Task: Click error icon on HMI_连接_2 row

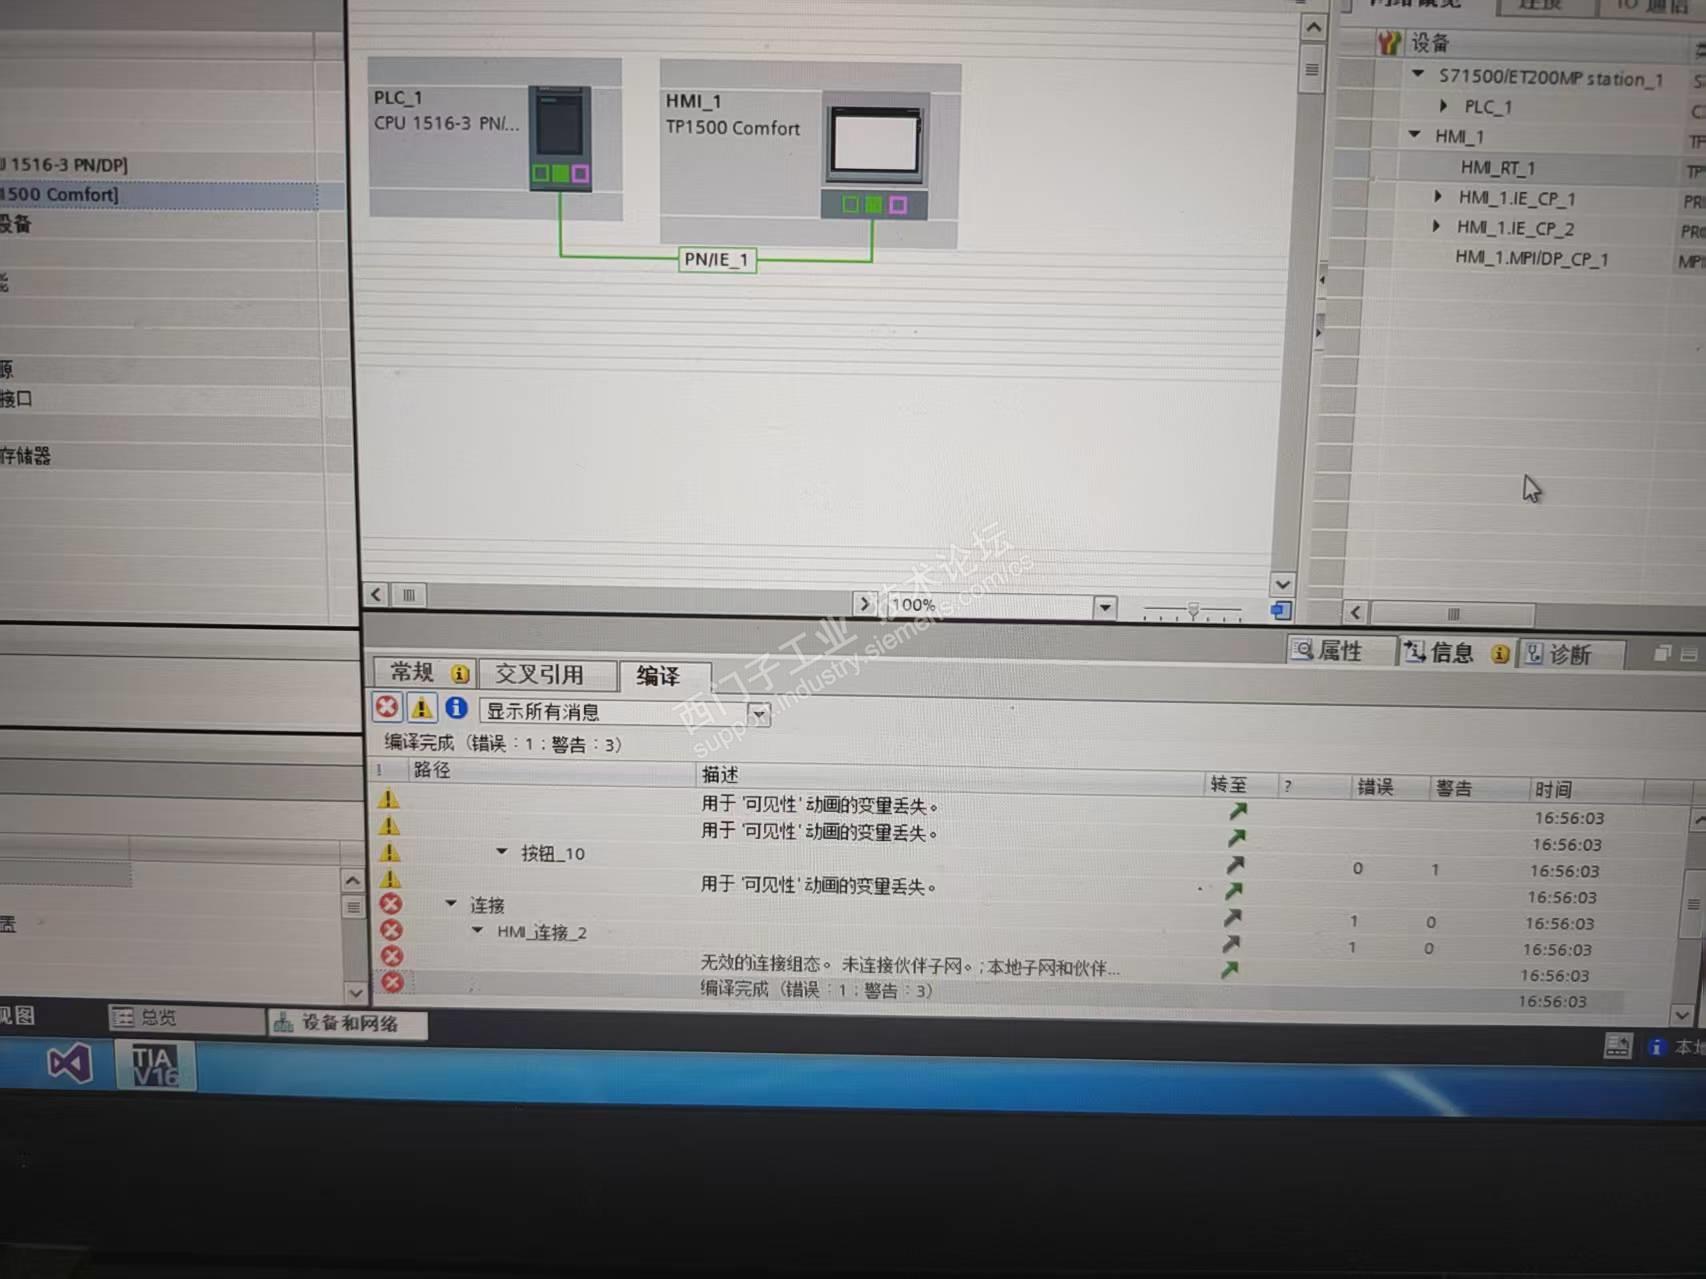Action: click(391, 930)
